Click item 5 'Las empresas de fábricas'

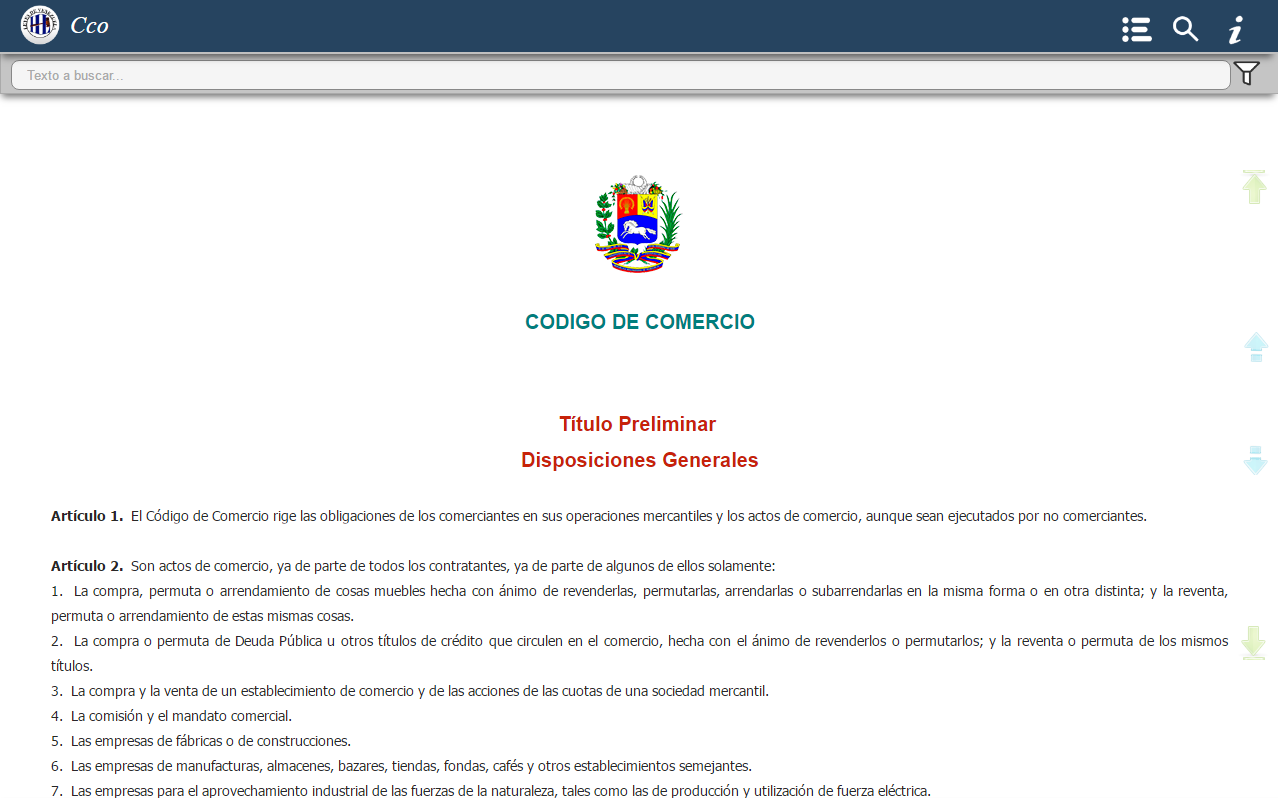point(201,741)
